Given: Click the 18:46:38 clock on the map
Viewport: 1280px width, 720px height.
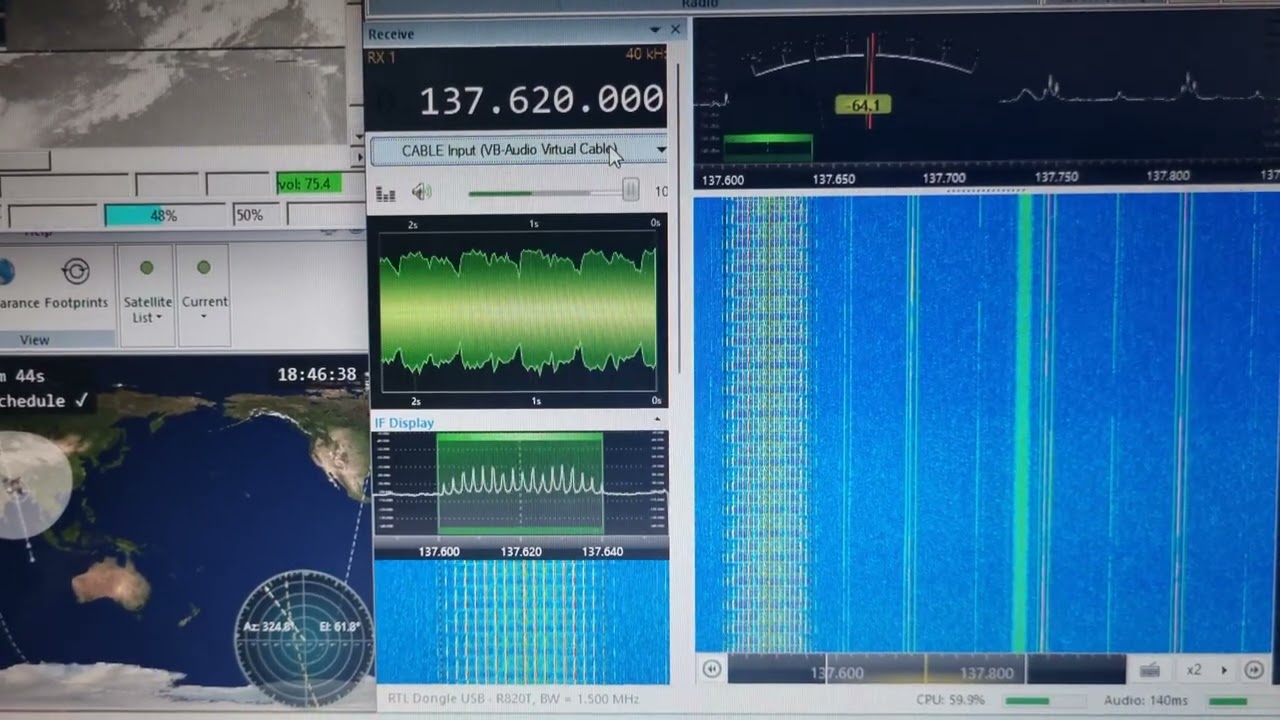Looking at the screenshot, I should 317,375.
